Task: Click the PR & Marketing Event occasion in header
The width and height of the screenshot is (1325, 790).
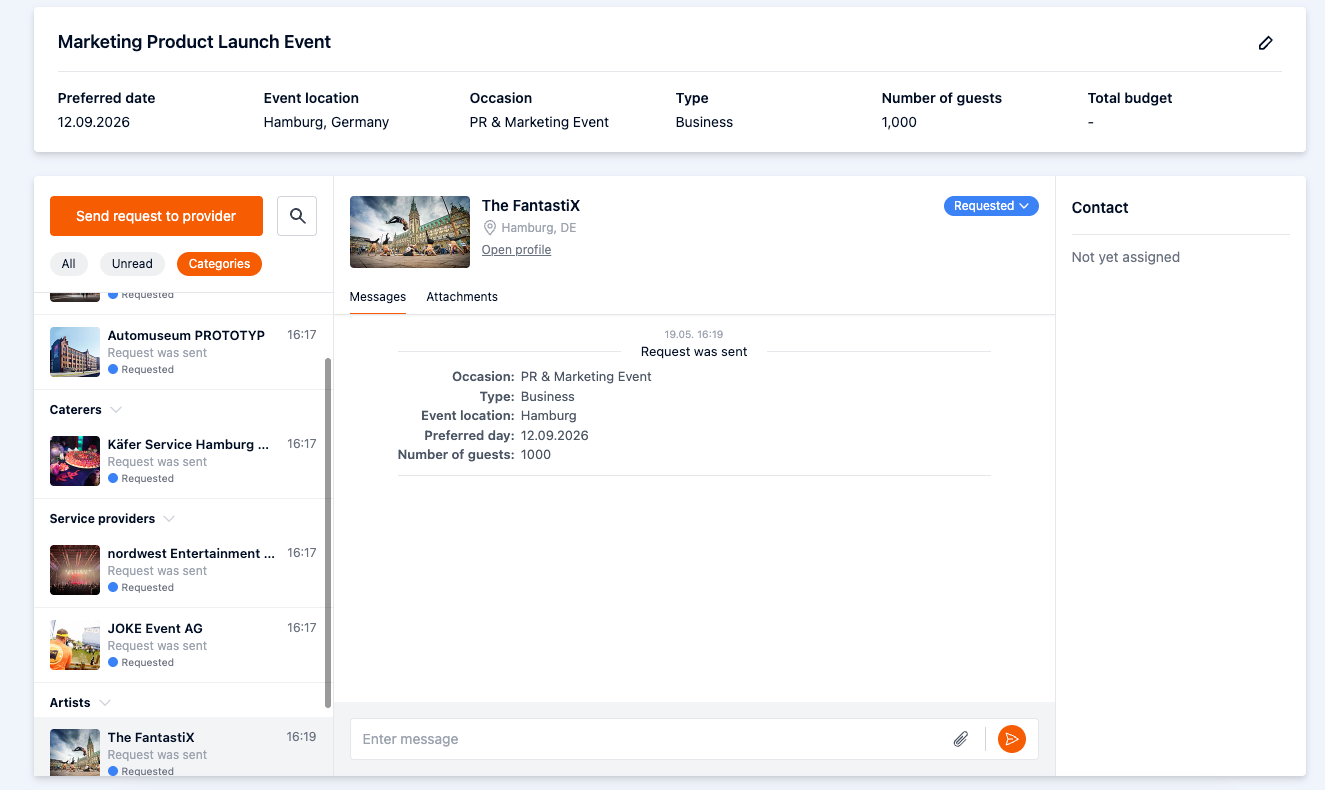Action: click(x=539, y=122)
